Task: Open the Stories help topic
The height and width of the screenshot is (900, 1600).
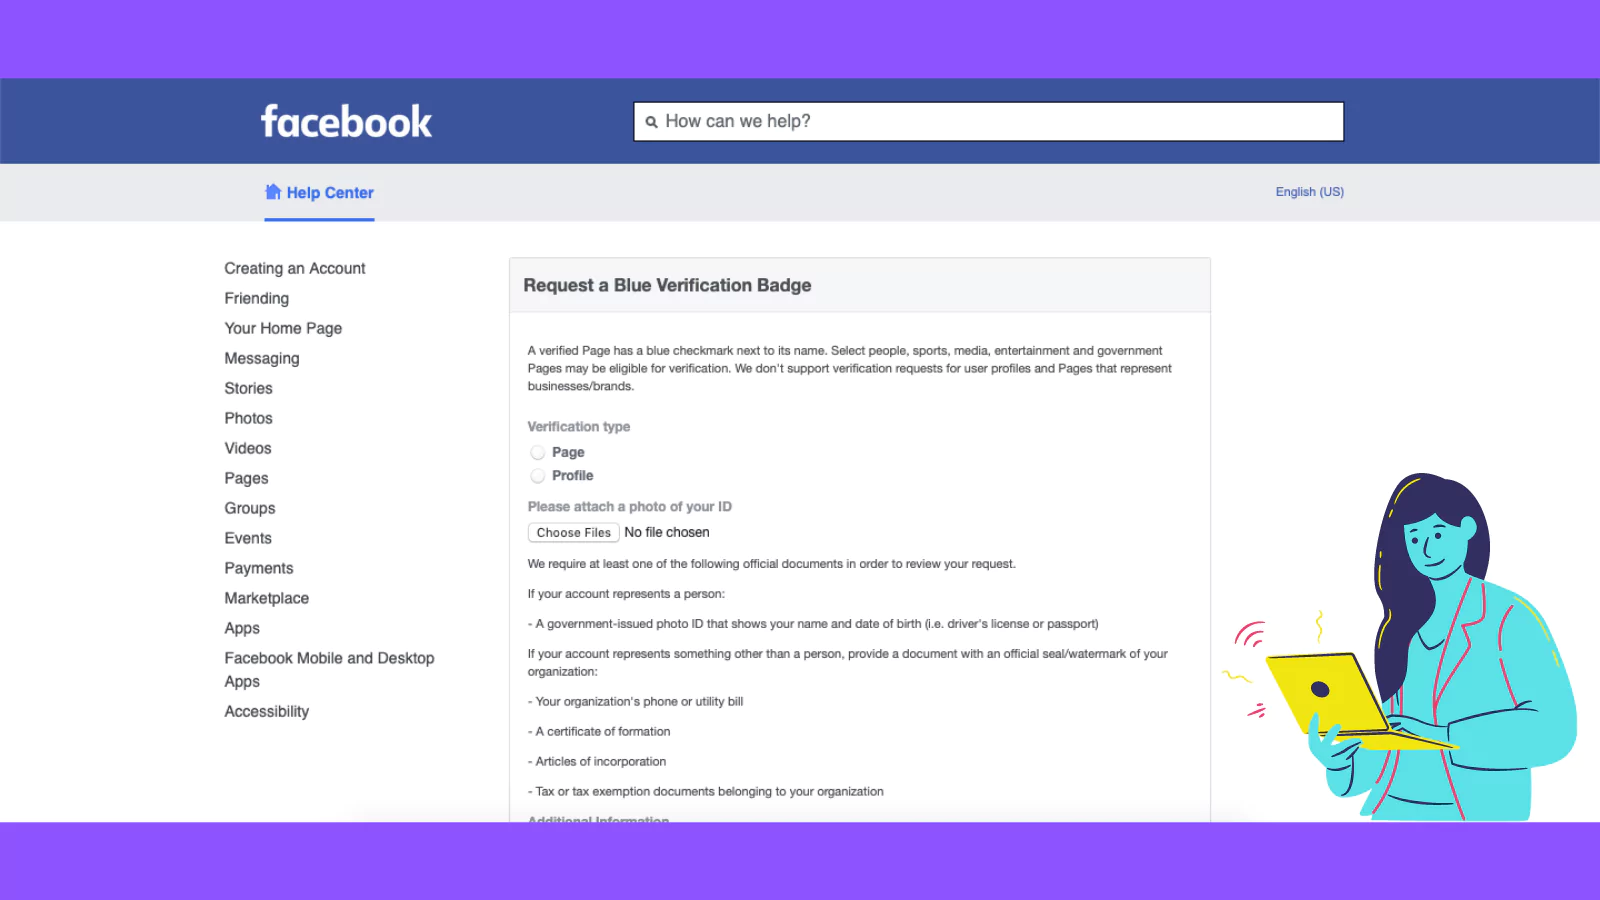Action: (x=249, y=388)
